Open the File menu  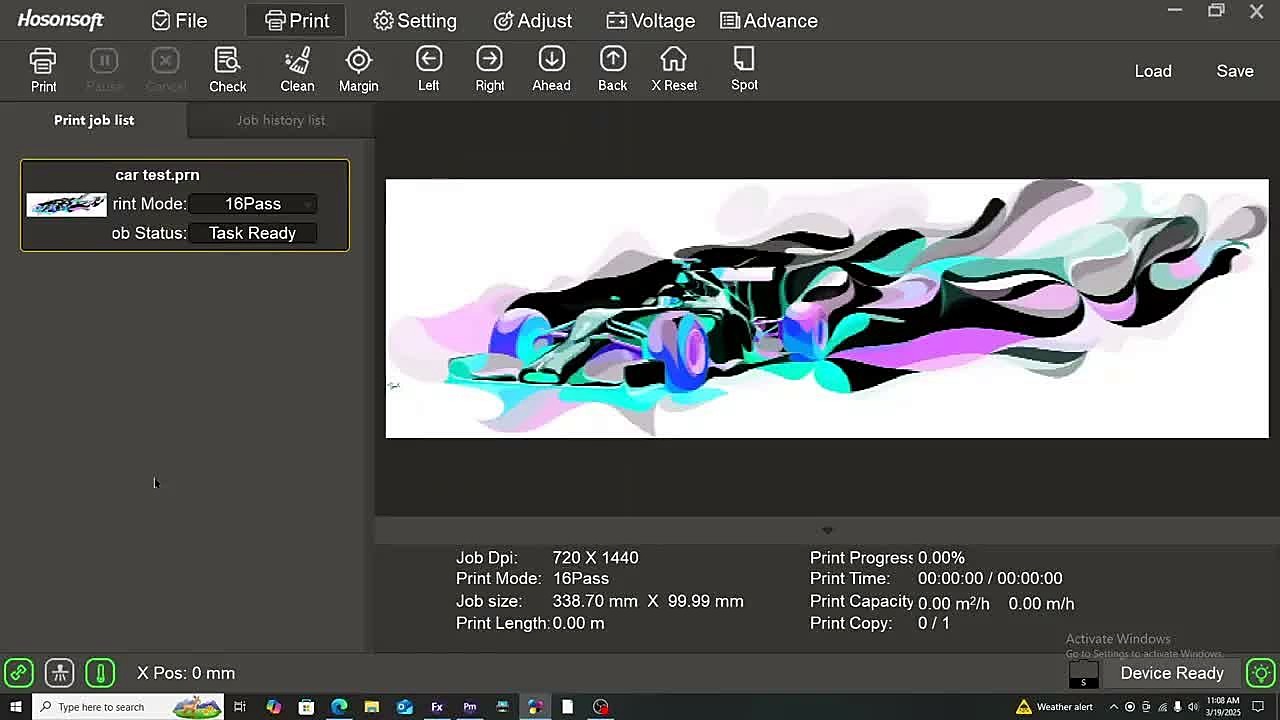point(180,21)
